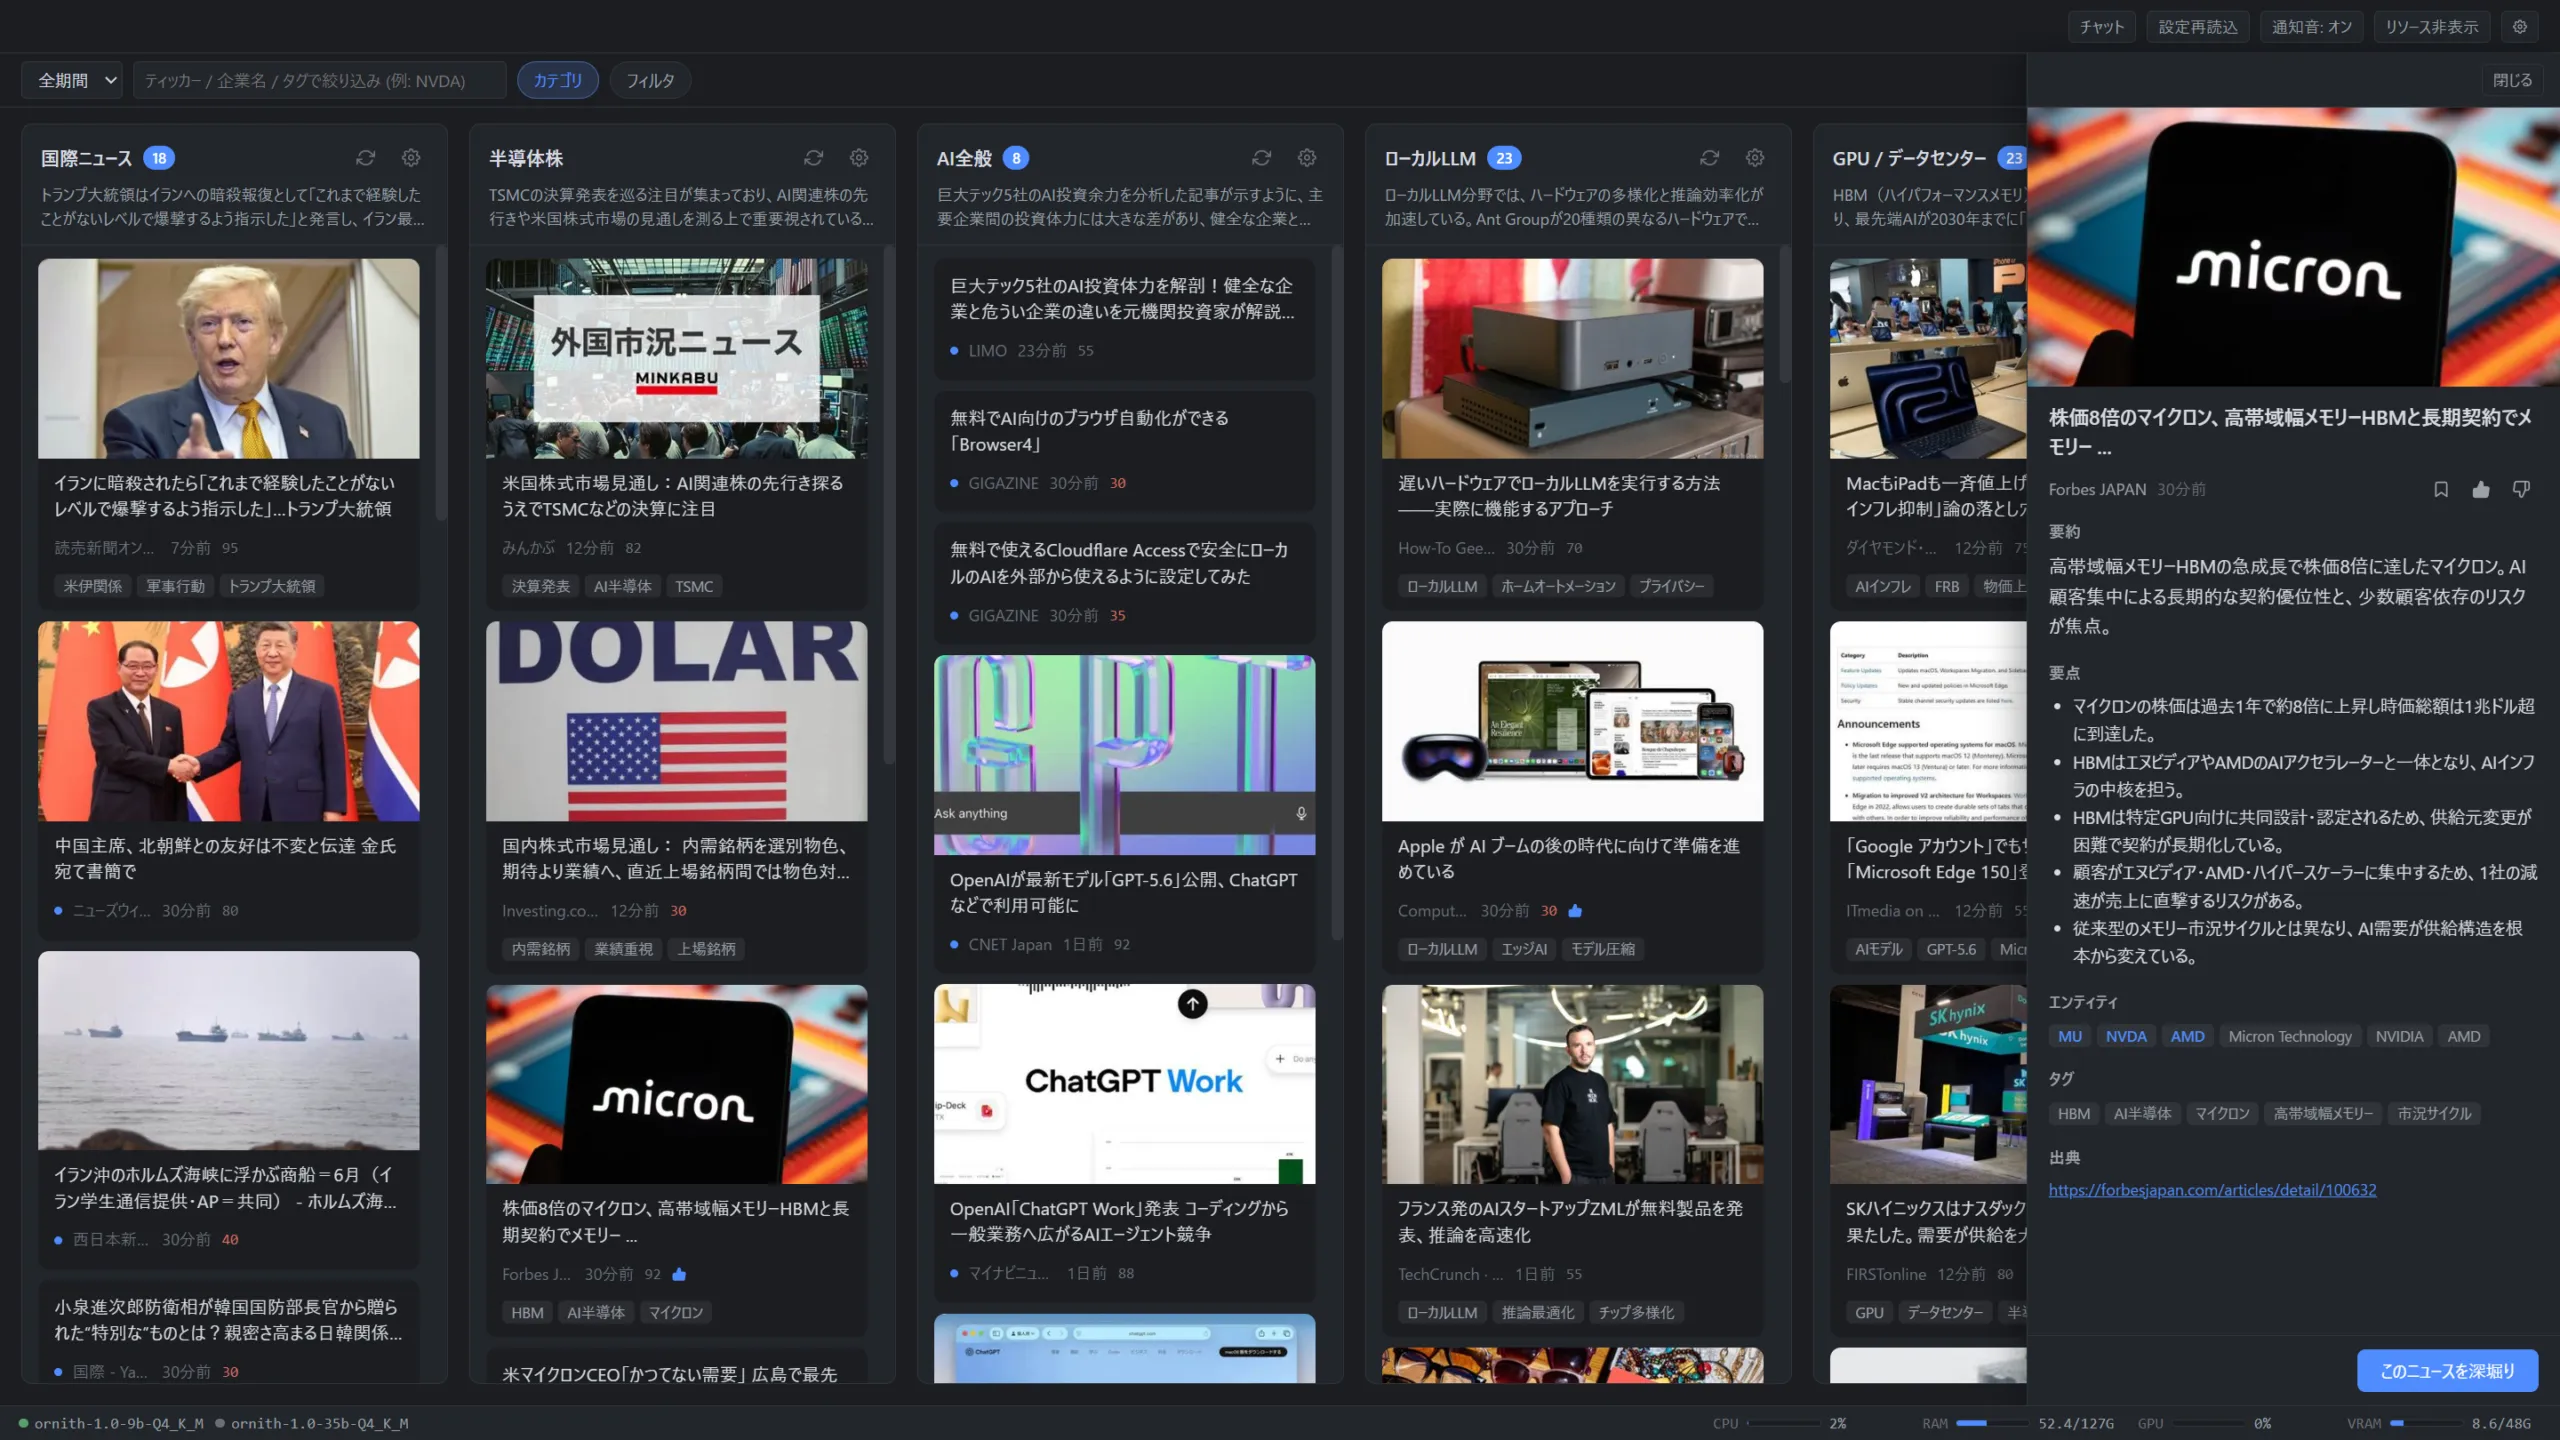The height and width of the screenshot is (1440, 2560).
Task: Click the NVIDIA entity chip
Action: click(x=2399, y=1037)
